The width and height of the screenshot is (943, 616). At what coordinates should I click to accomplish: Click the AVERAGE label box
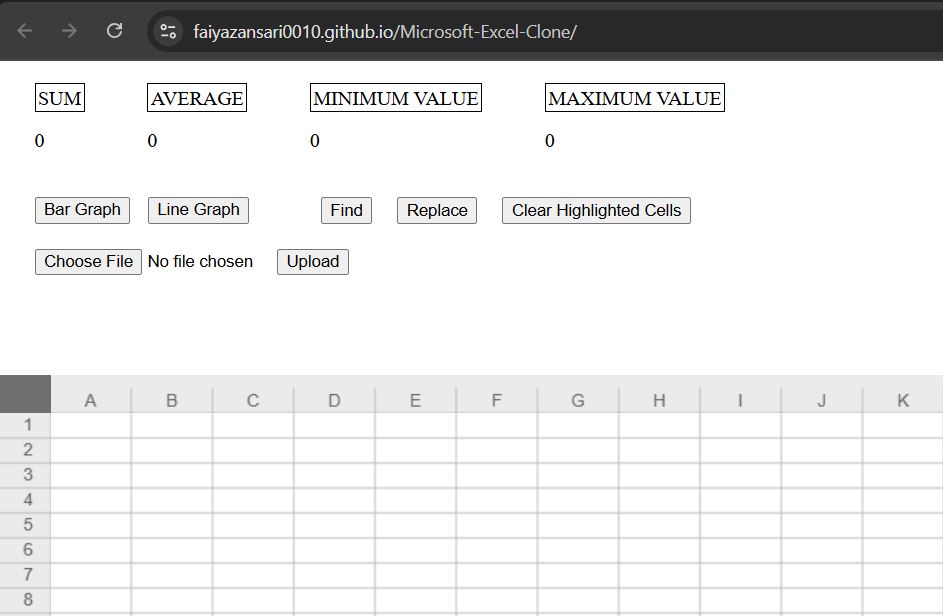[197, 97]
